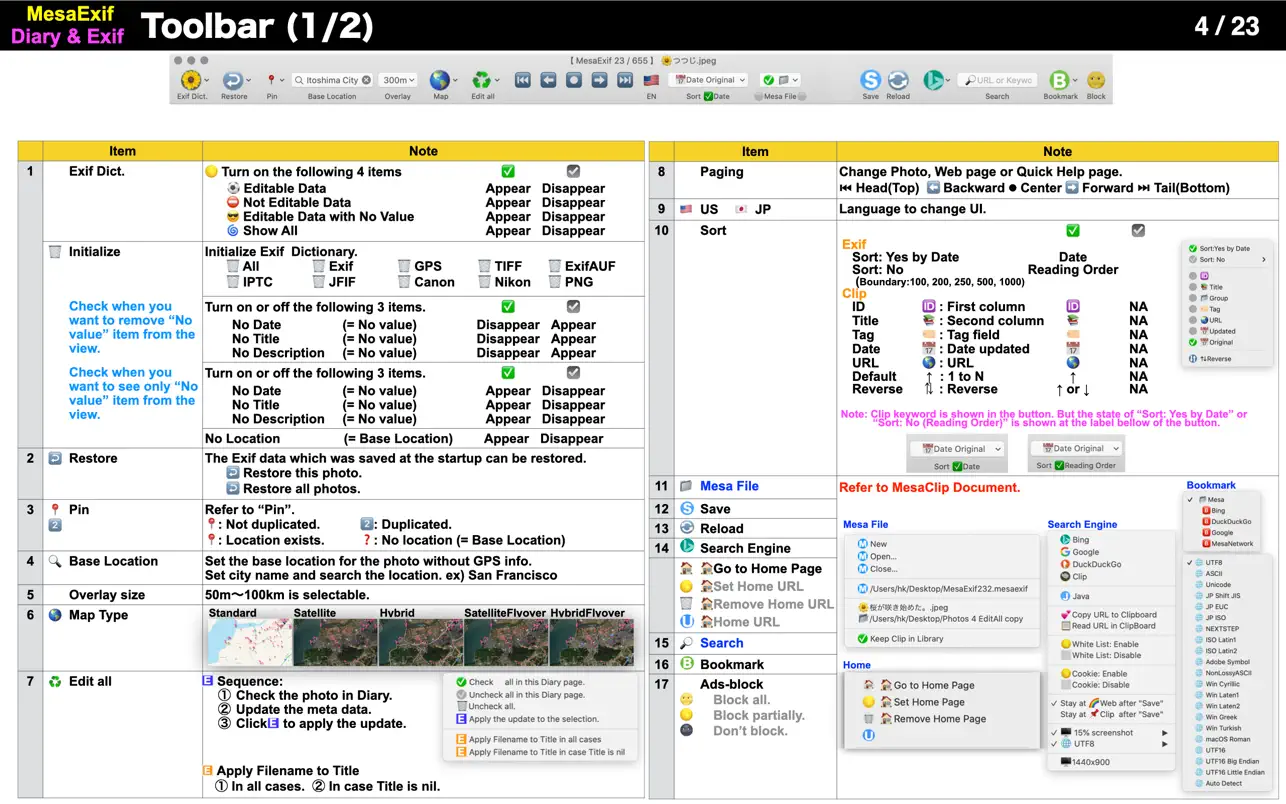Click the Bing search engine toolbar icon
1286x804 pixels.
click(x=933, y=80)
